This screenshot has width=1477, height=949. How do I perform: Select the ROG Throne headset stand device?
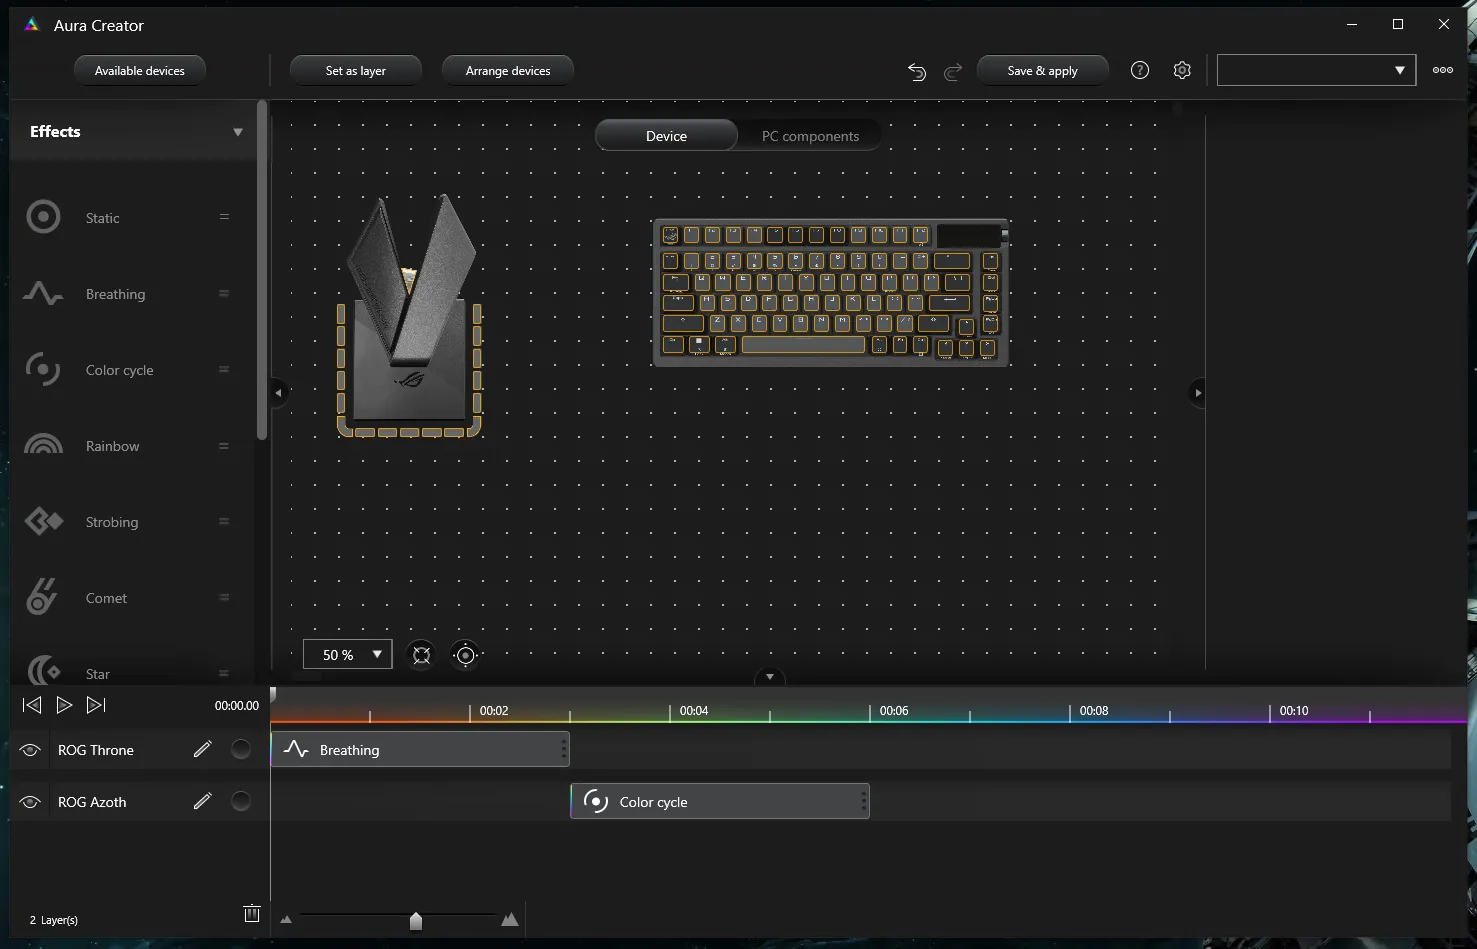410,316
